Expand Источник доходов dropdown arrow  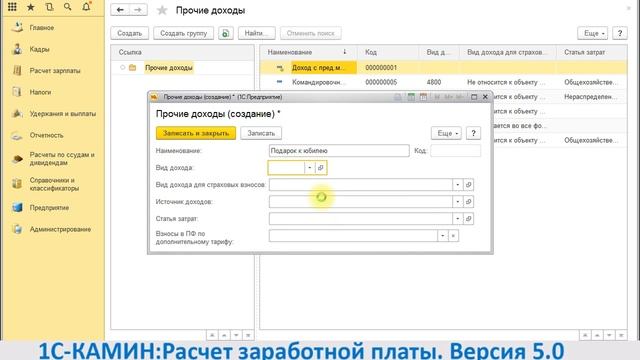tap(458, 202)
